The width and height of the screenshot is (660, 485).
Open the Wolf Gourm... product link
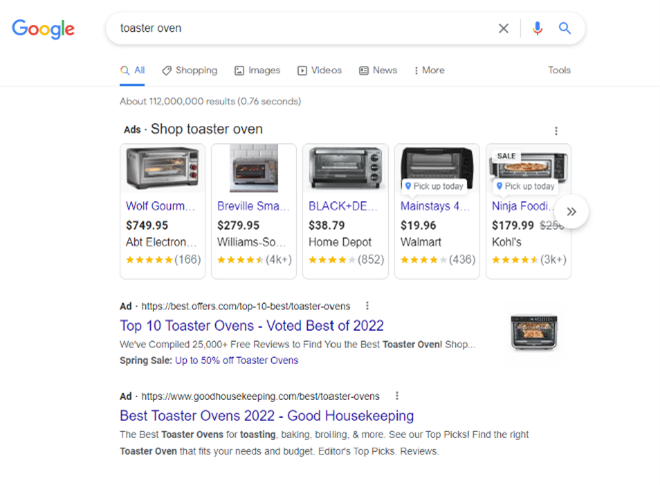[160, 206]
